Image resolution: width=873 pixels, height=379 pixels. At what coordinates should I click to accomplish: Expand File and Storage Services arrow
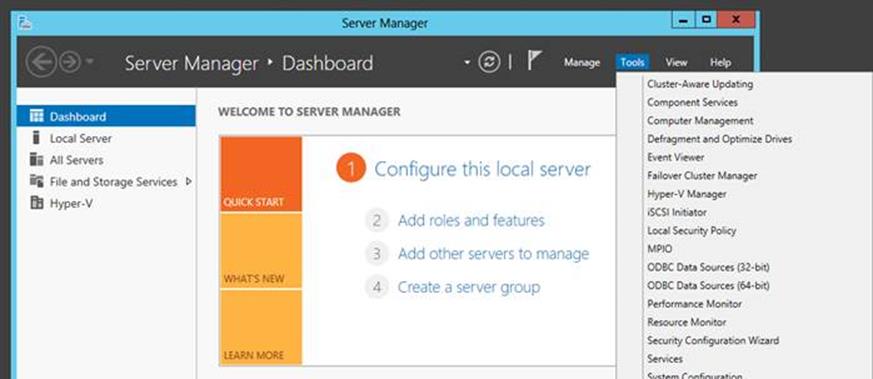(x=189, y=181)
